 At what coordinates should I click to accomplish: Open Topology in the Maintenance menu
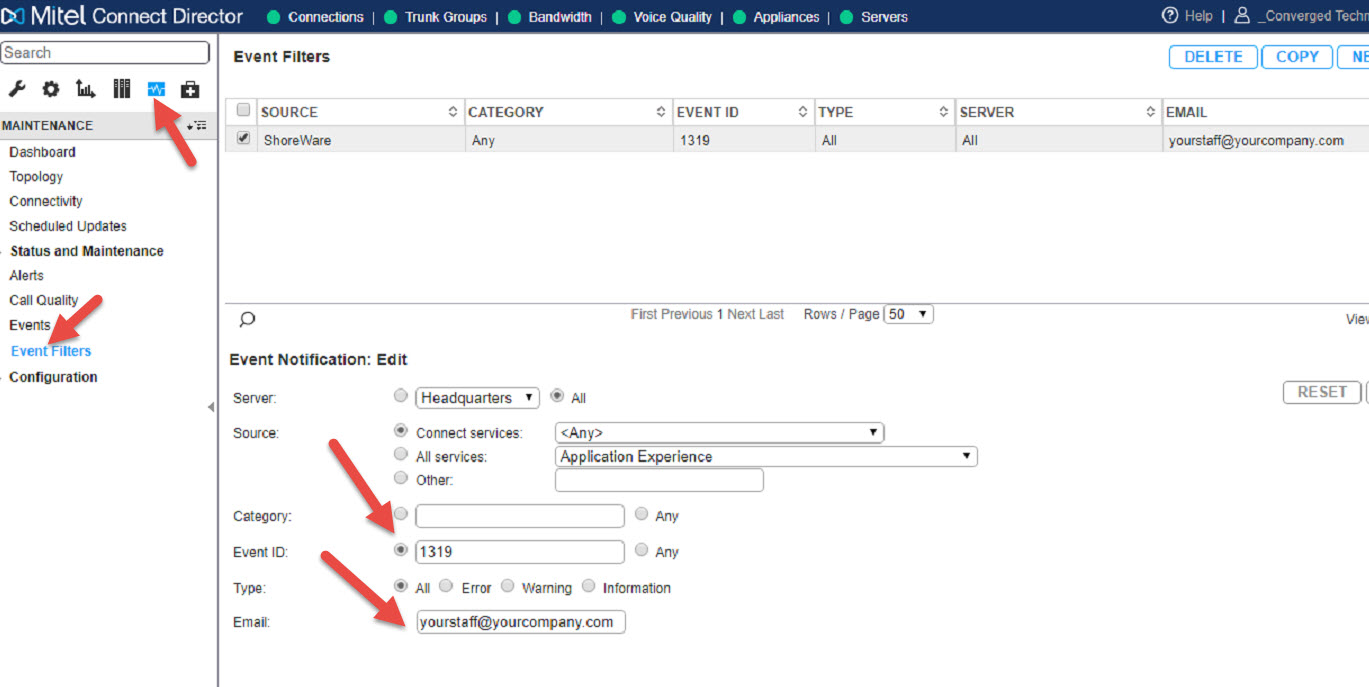pyautogui.click(x=36, y=177)
